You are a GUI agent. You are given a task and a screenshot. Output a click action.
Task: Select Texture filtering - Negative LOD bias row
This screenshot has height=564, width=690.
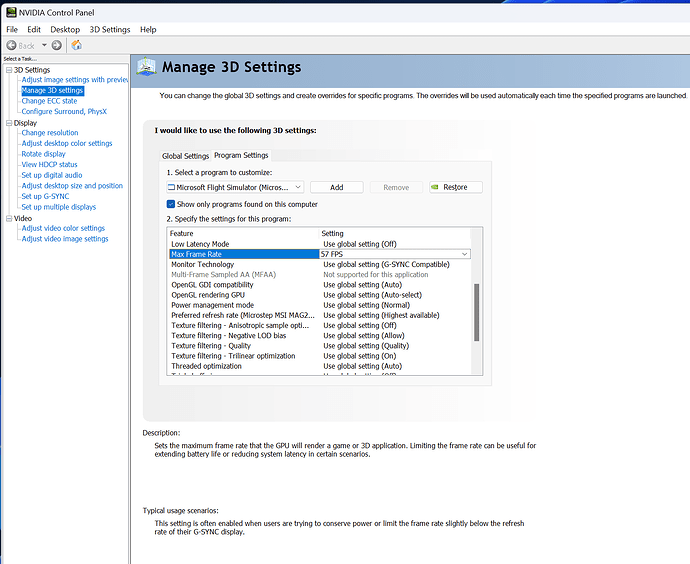click(320, 335)
